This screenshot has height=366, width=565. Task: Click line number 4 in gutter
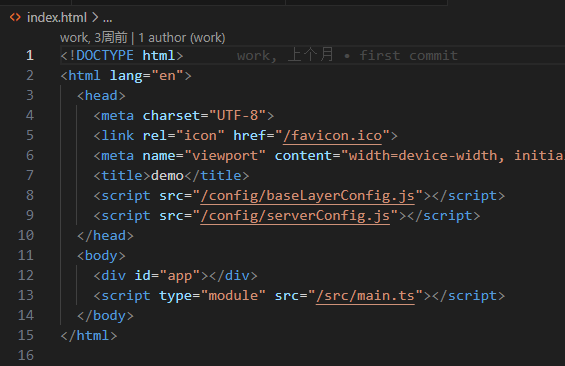click(30, 116)
